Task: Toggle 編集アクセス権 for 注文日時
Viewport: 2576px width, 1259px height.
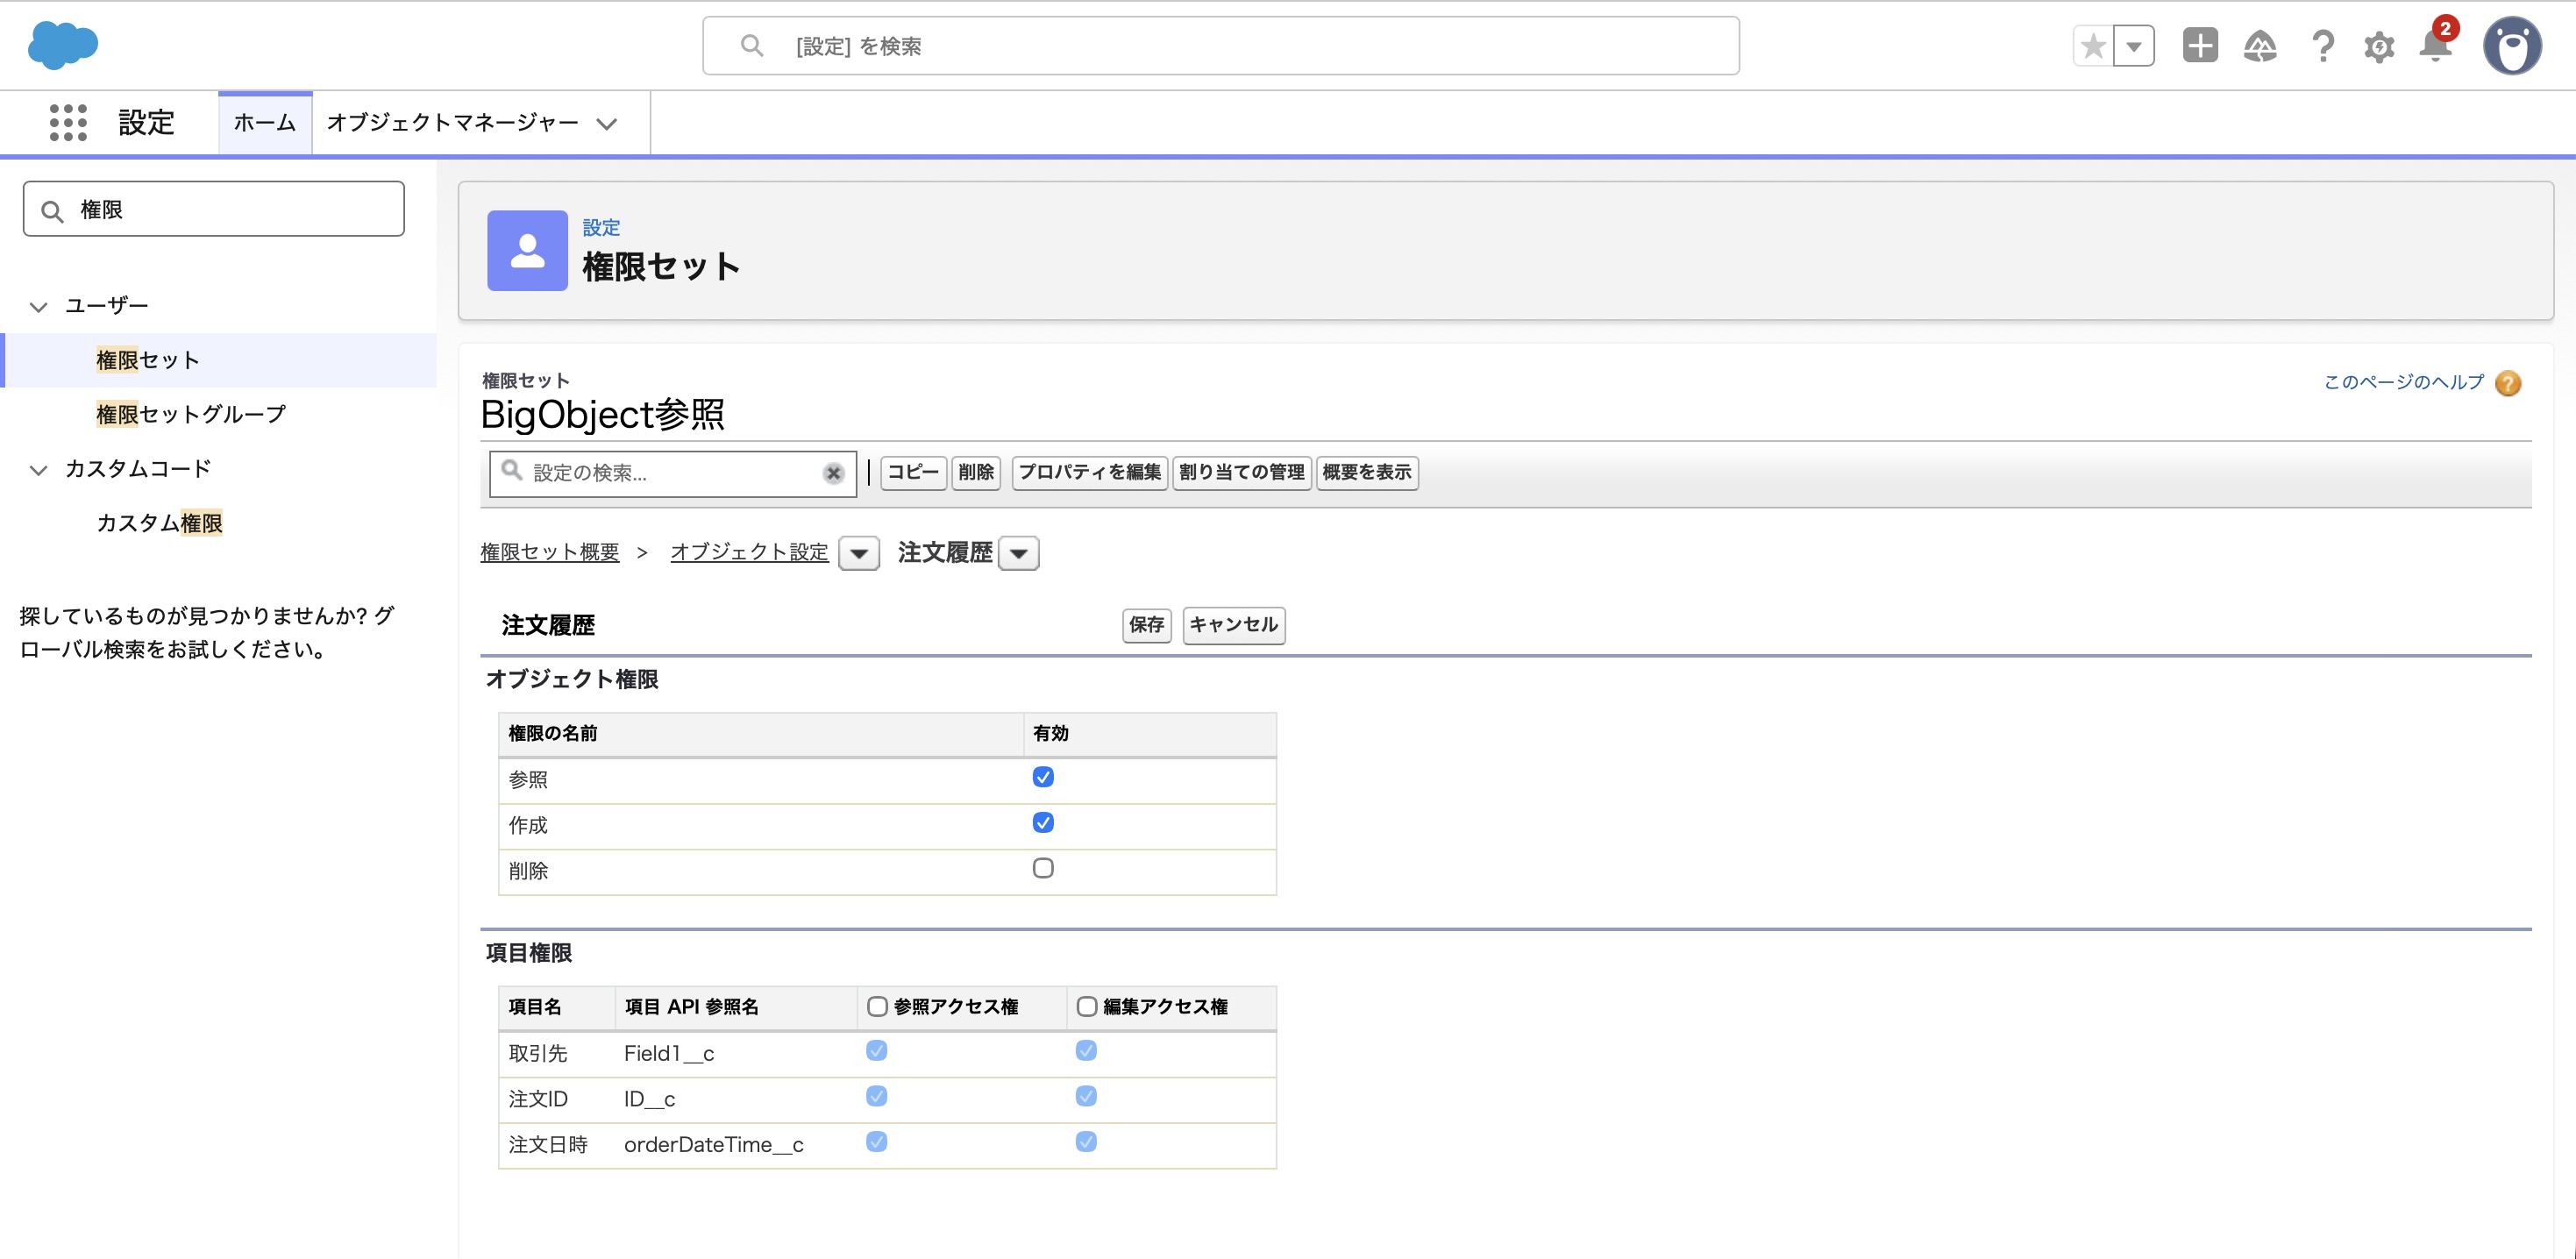Action: point(1086,1142)
